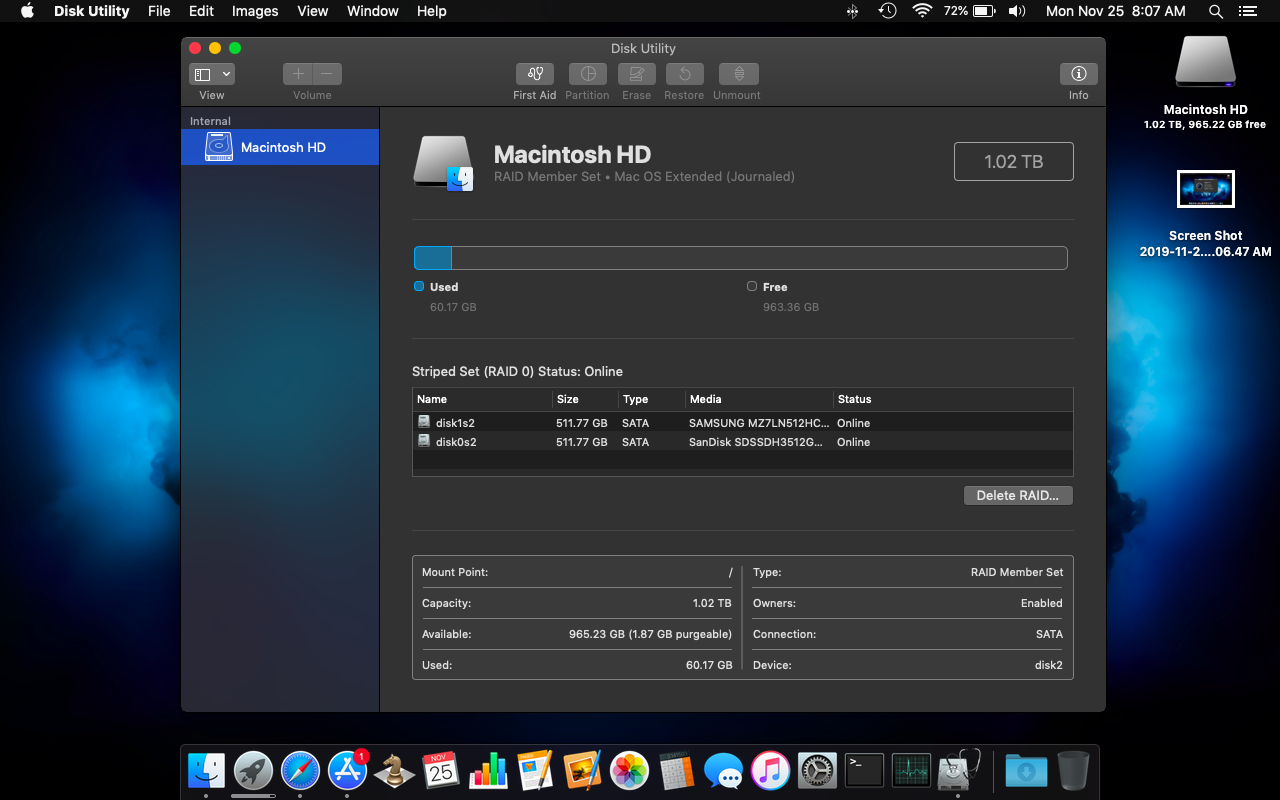1280x800 pixels.
Task: Click the Partition toolbar icon
Action: click(588, 74)
